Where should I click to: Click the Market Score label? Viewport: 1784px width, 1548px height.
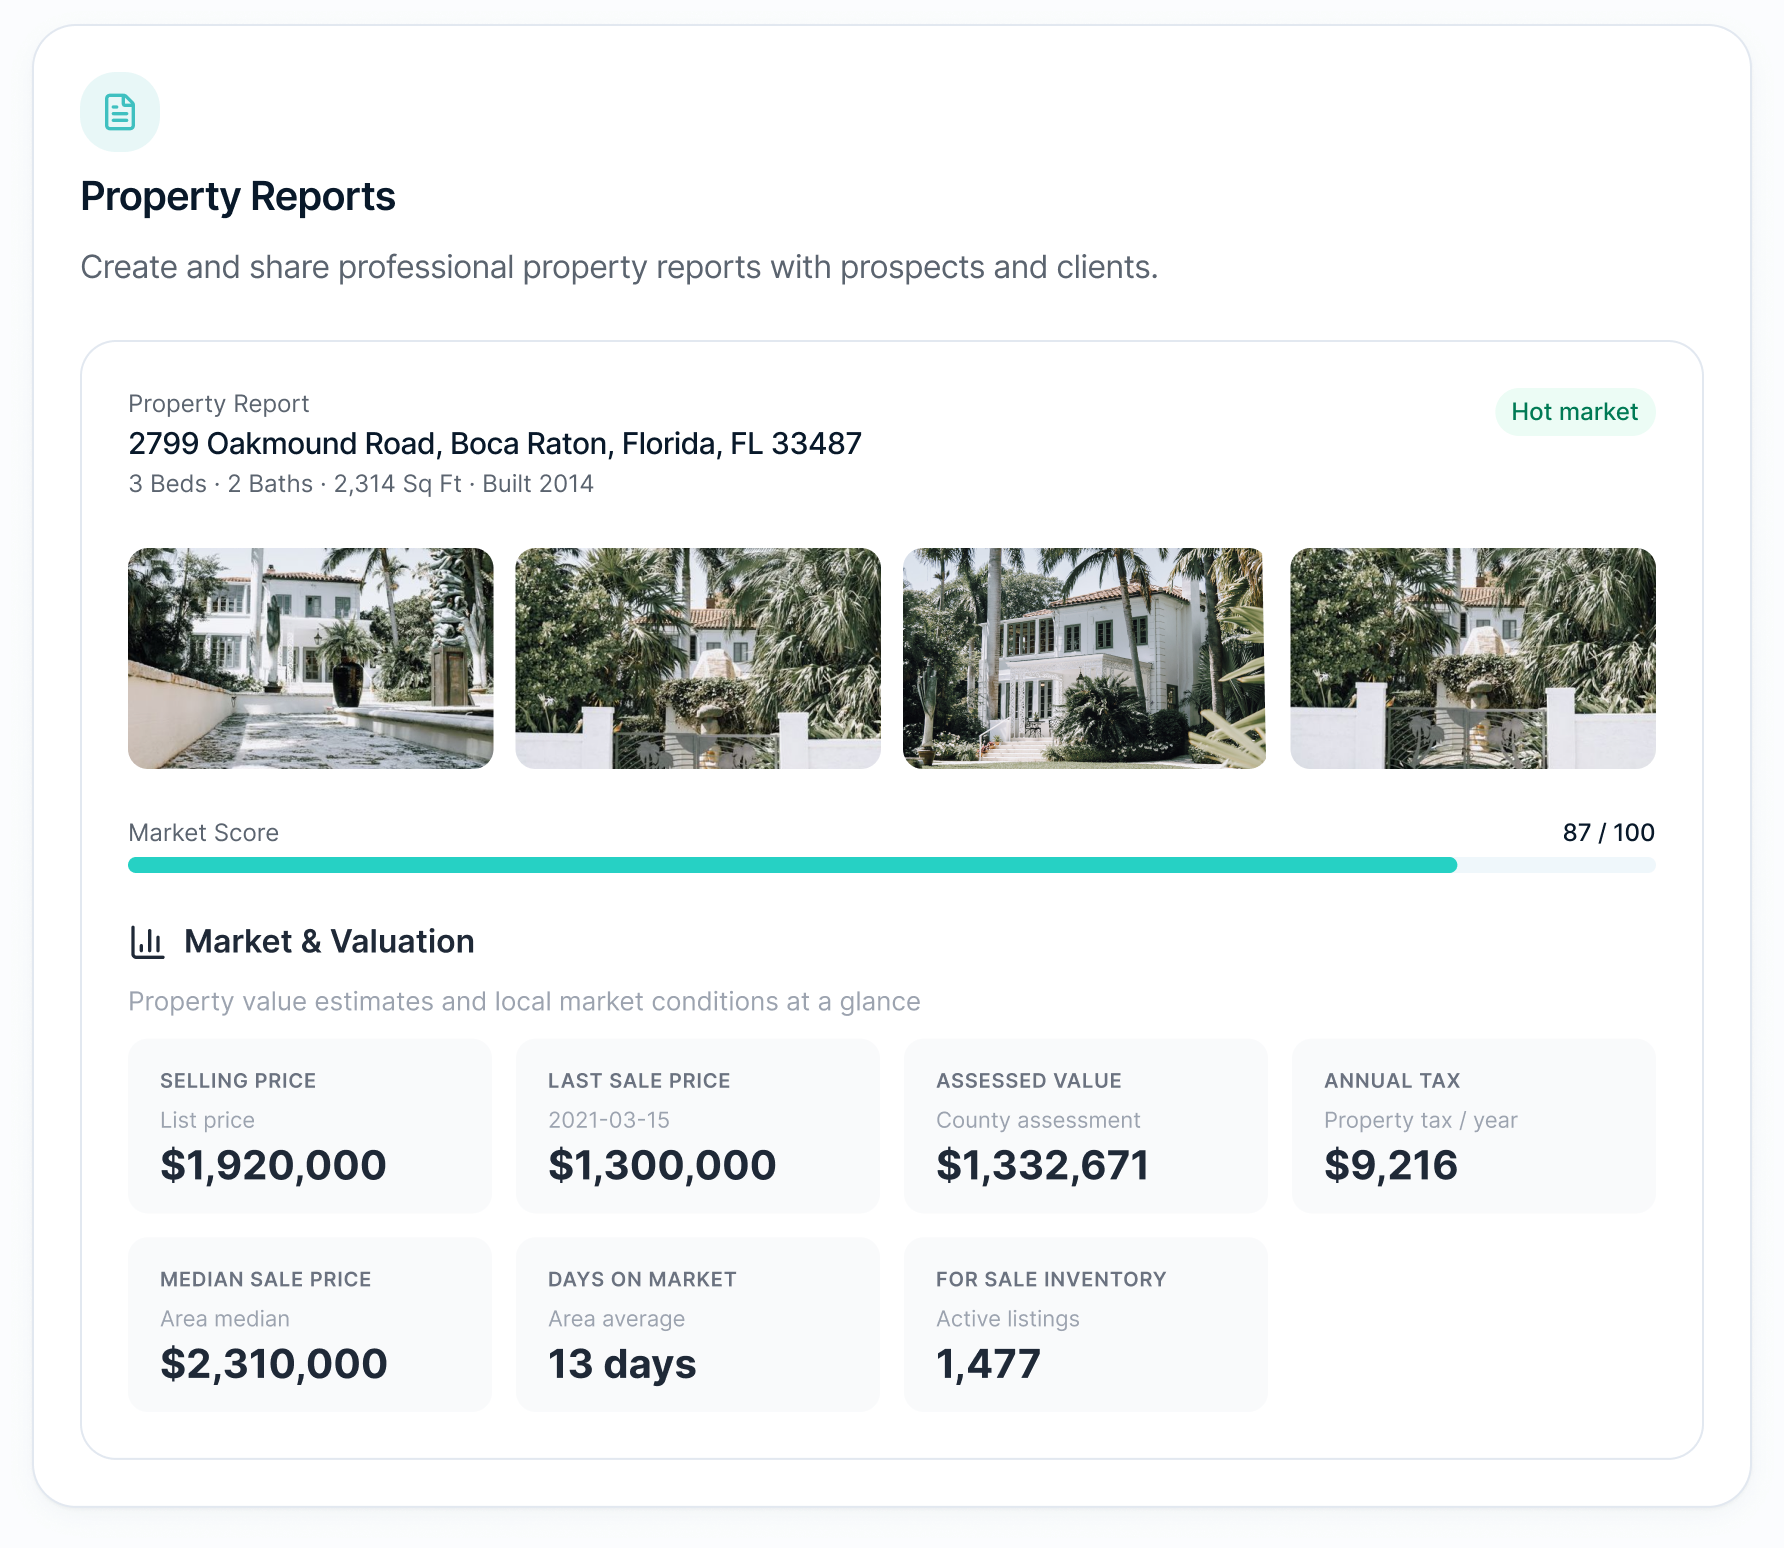tap(204, 833)
